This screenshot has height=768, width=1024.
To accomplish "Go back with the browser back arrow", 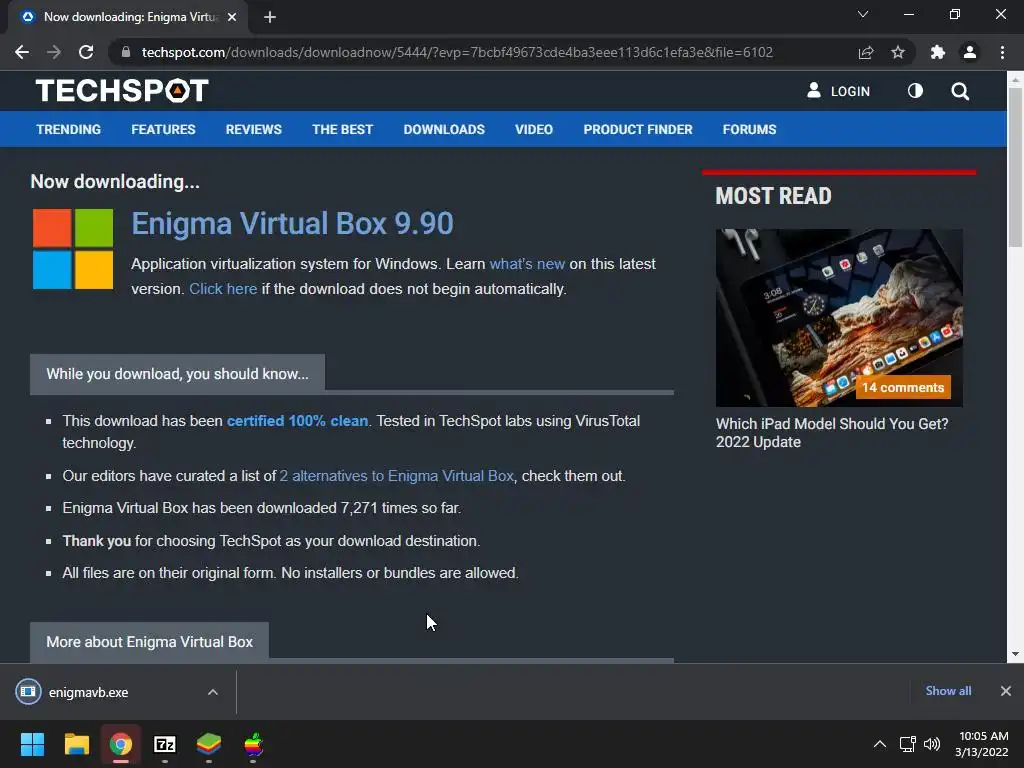I will tap(22, 52).
